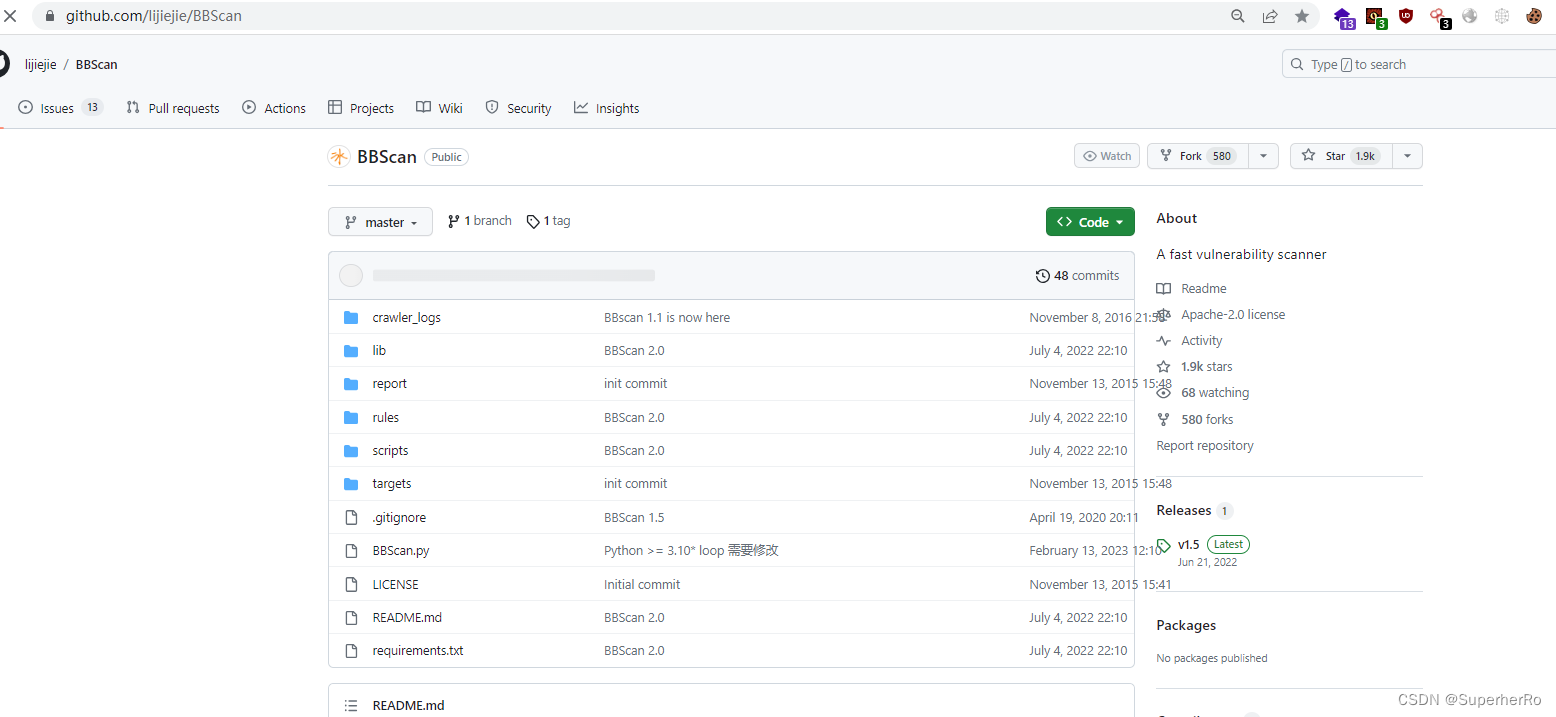Click the requirements.txt file icon

tap(351, 651)
